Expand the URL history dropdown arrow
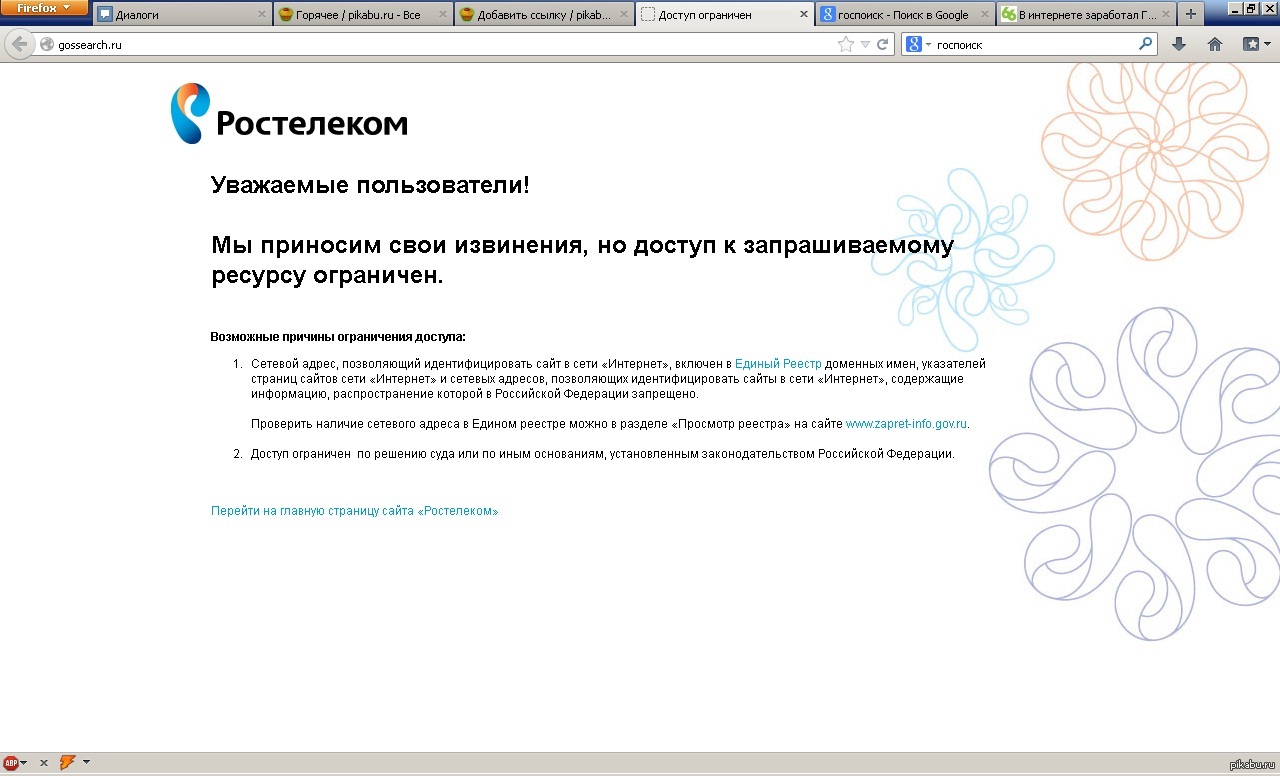 [866, 44]
